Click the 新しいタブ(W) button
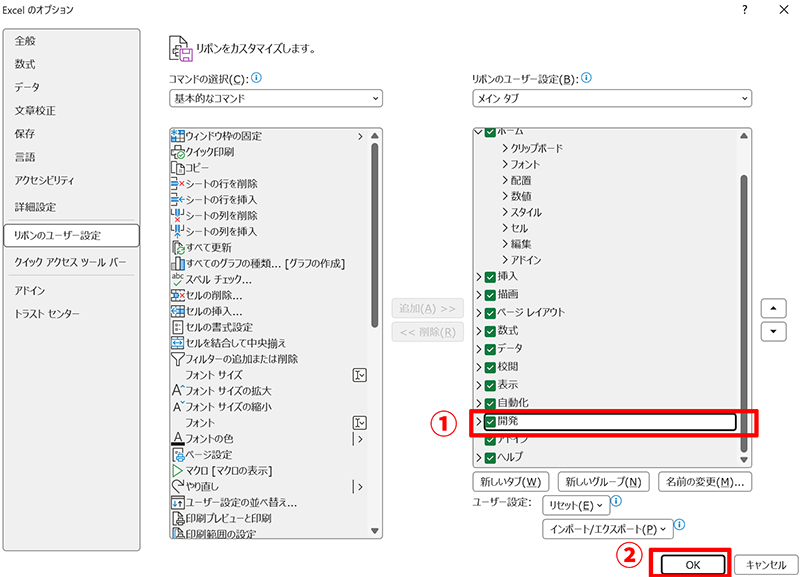Viewport: 800px width, 577px height. point(511,482)
